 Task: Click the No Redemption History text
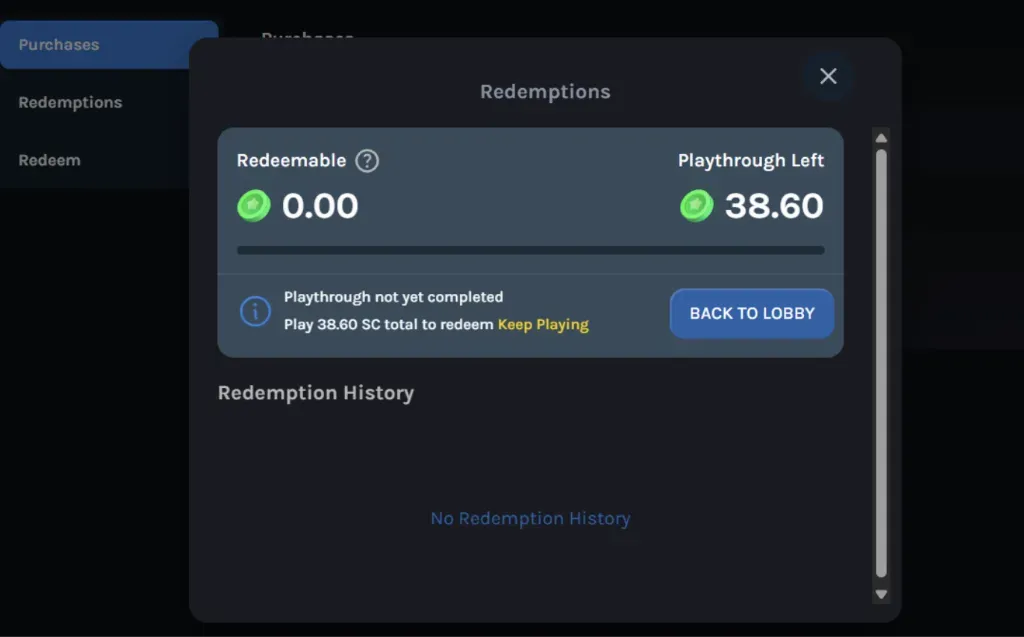(x=530, y=518)
